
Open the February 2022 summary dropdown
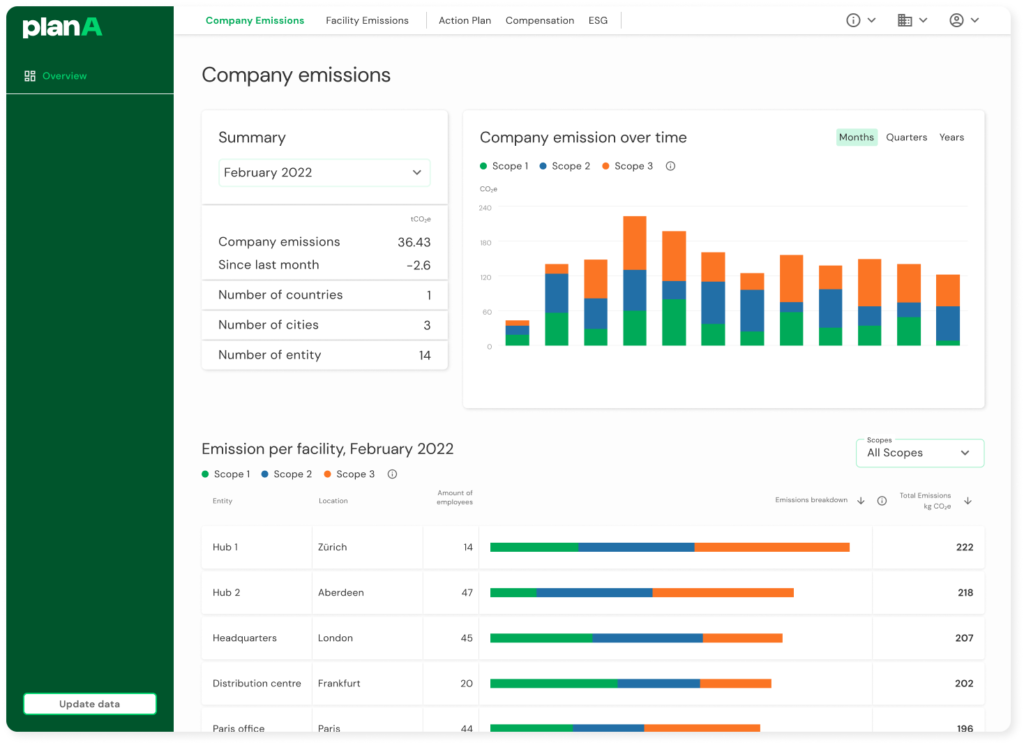point(324,172)
